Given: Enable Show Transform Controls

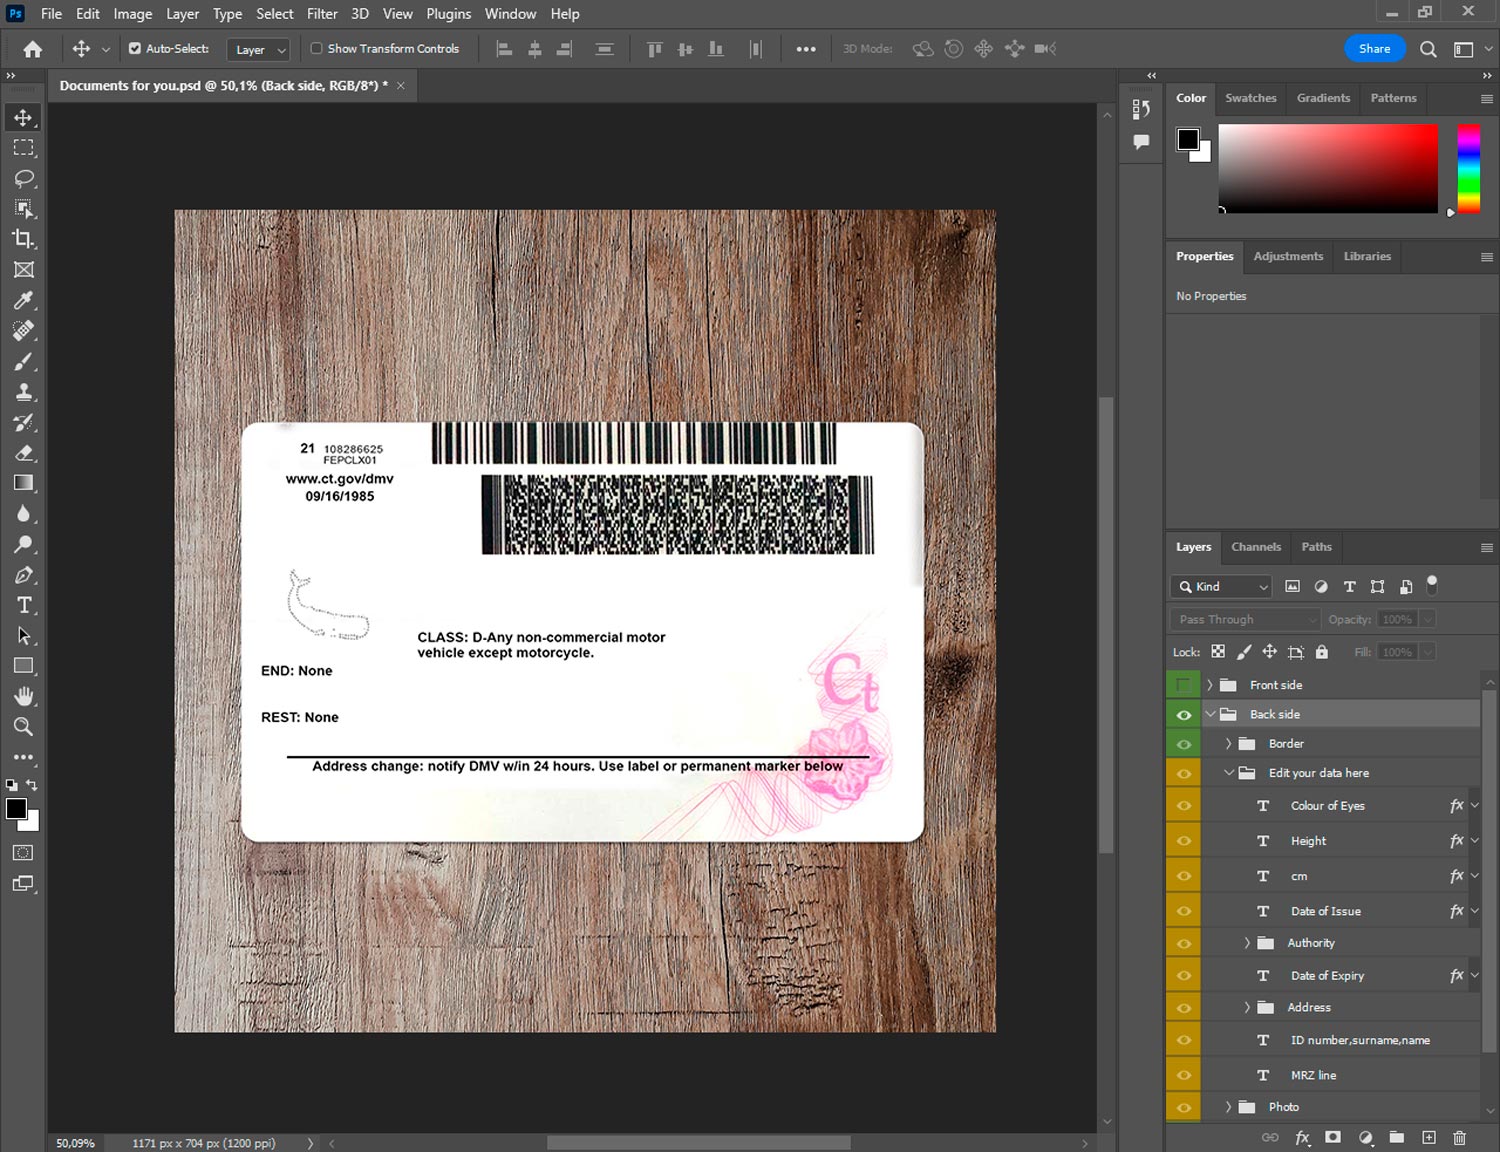Looking at the screenshot, I should click(317, 48).
